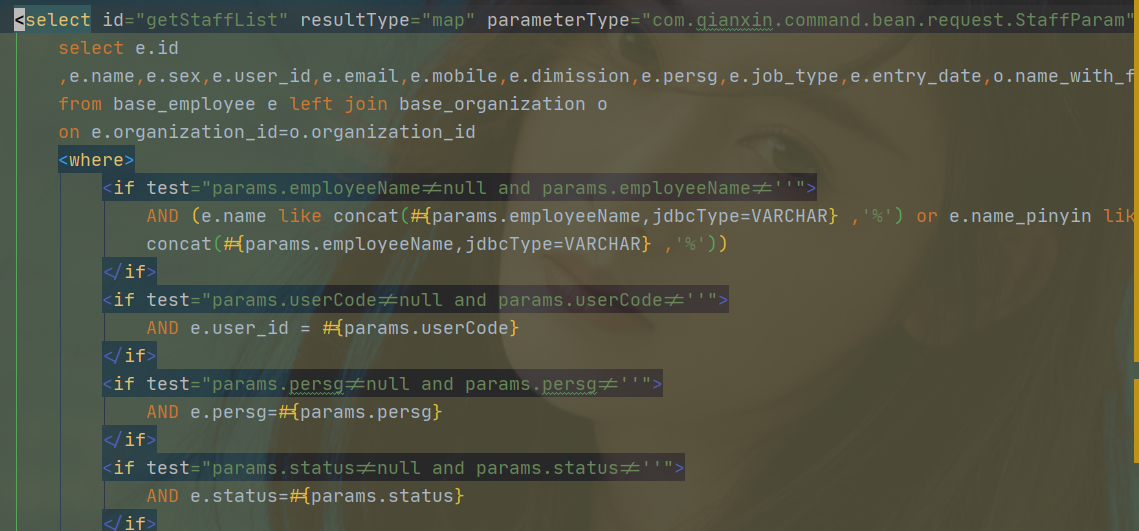Click the base_organization table name
Screen dimensions: 1139x531
point(493,104)
